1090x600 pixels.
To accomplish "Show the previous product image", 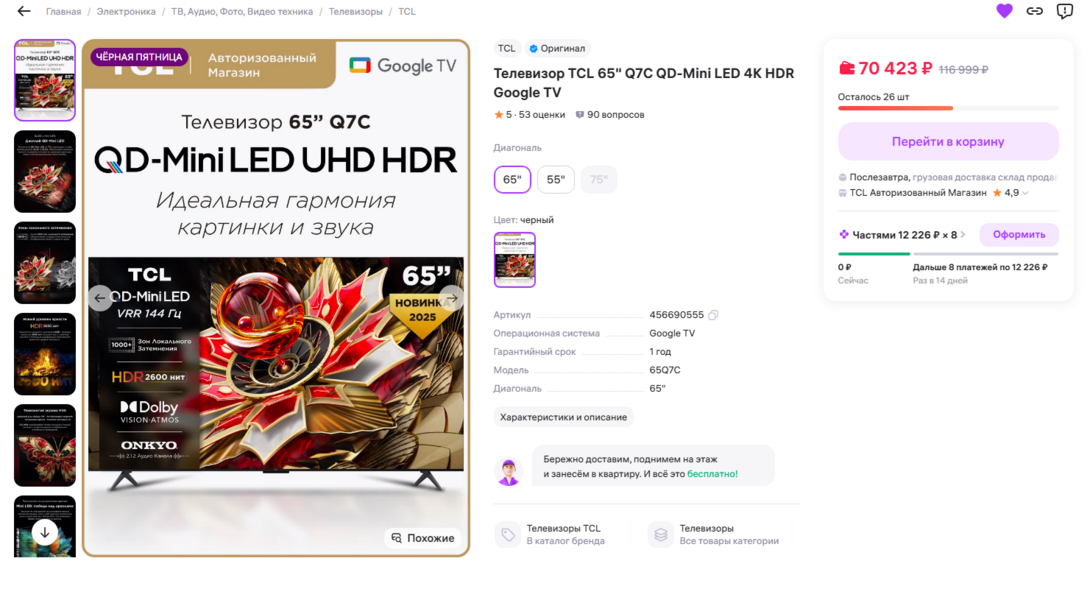I will 100,298.
